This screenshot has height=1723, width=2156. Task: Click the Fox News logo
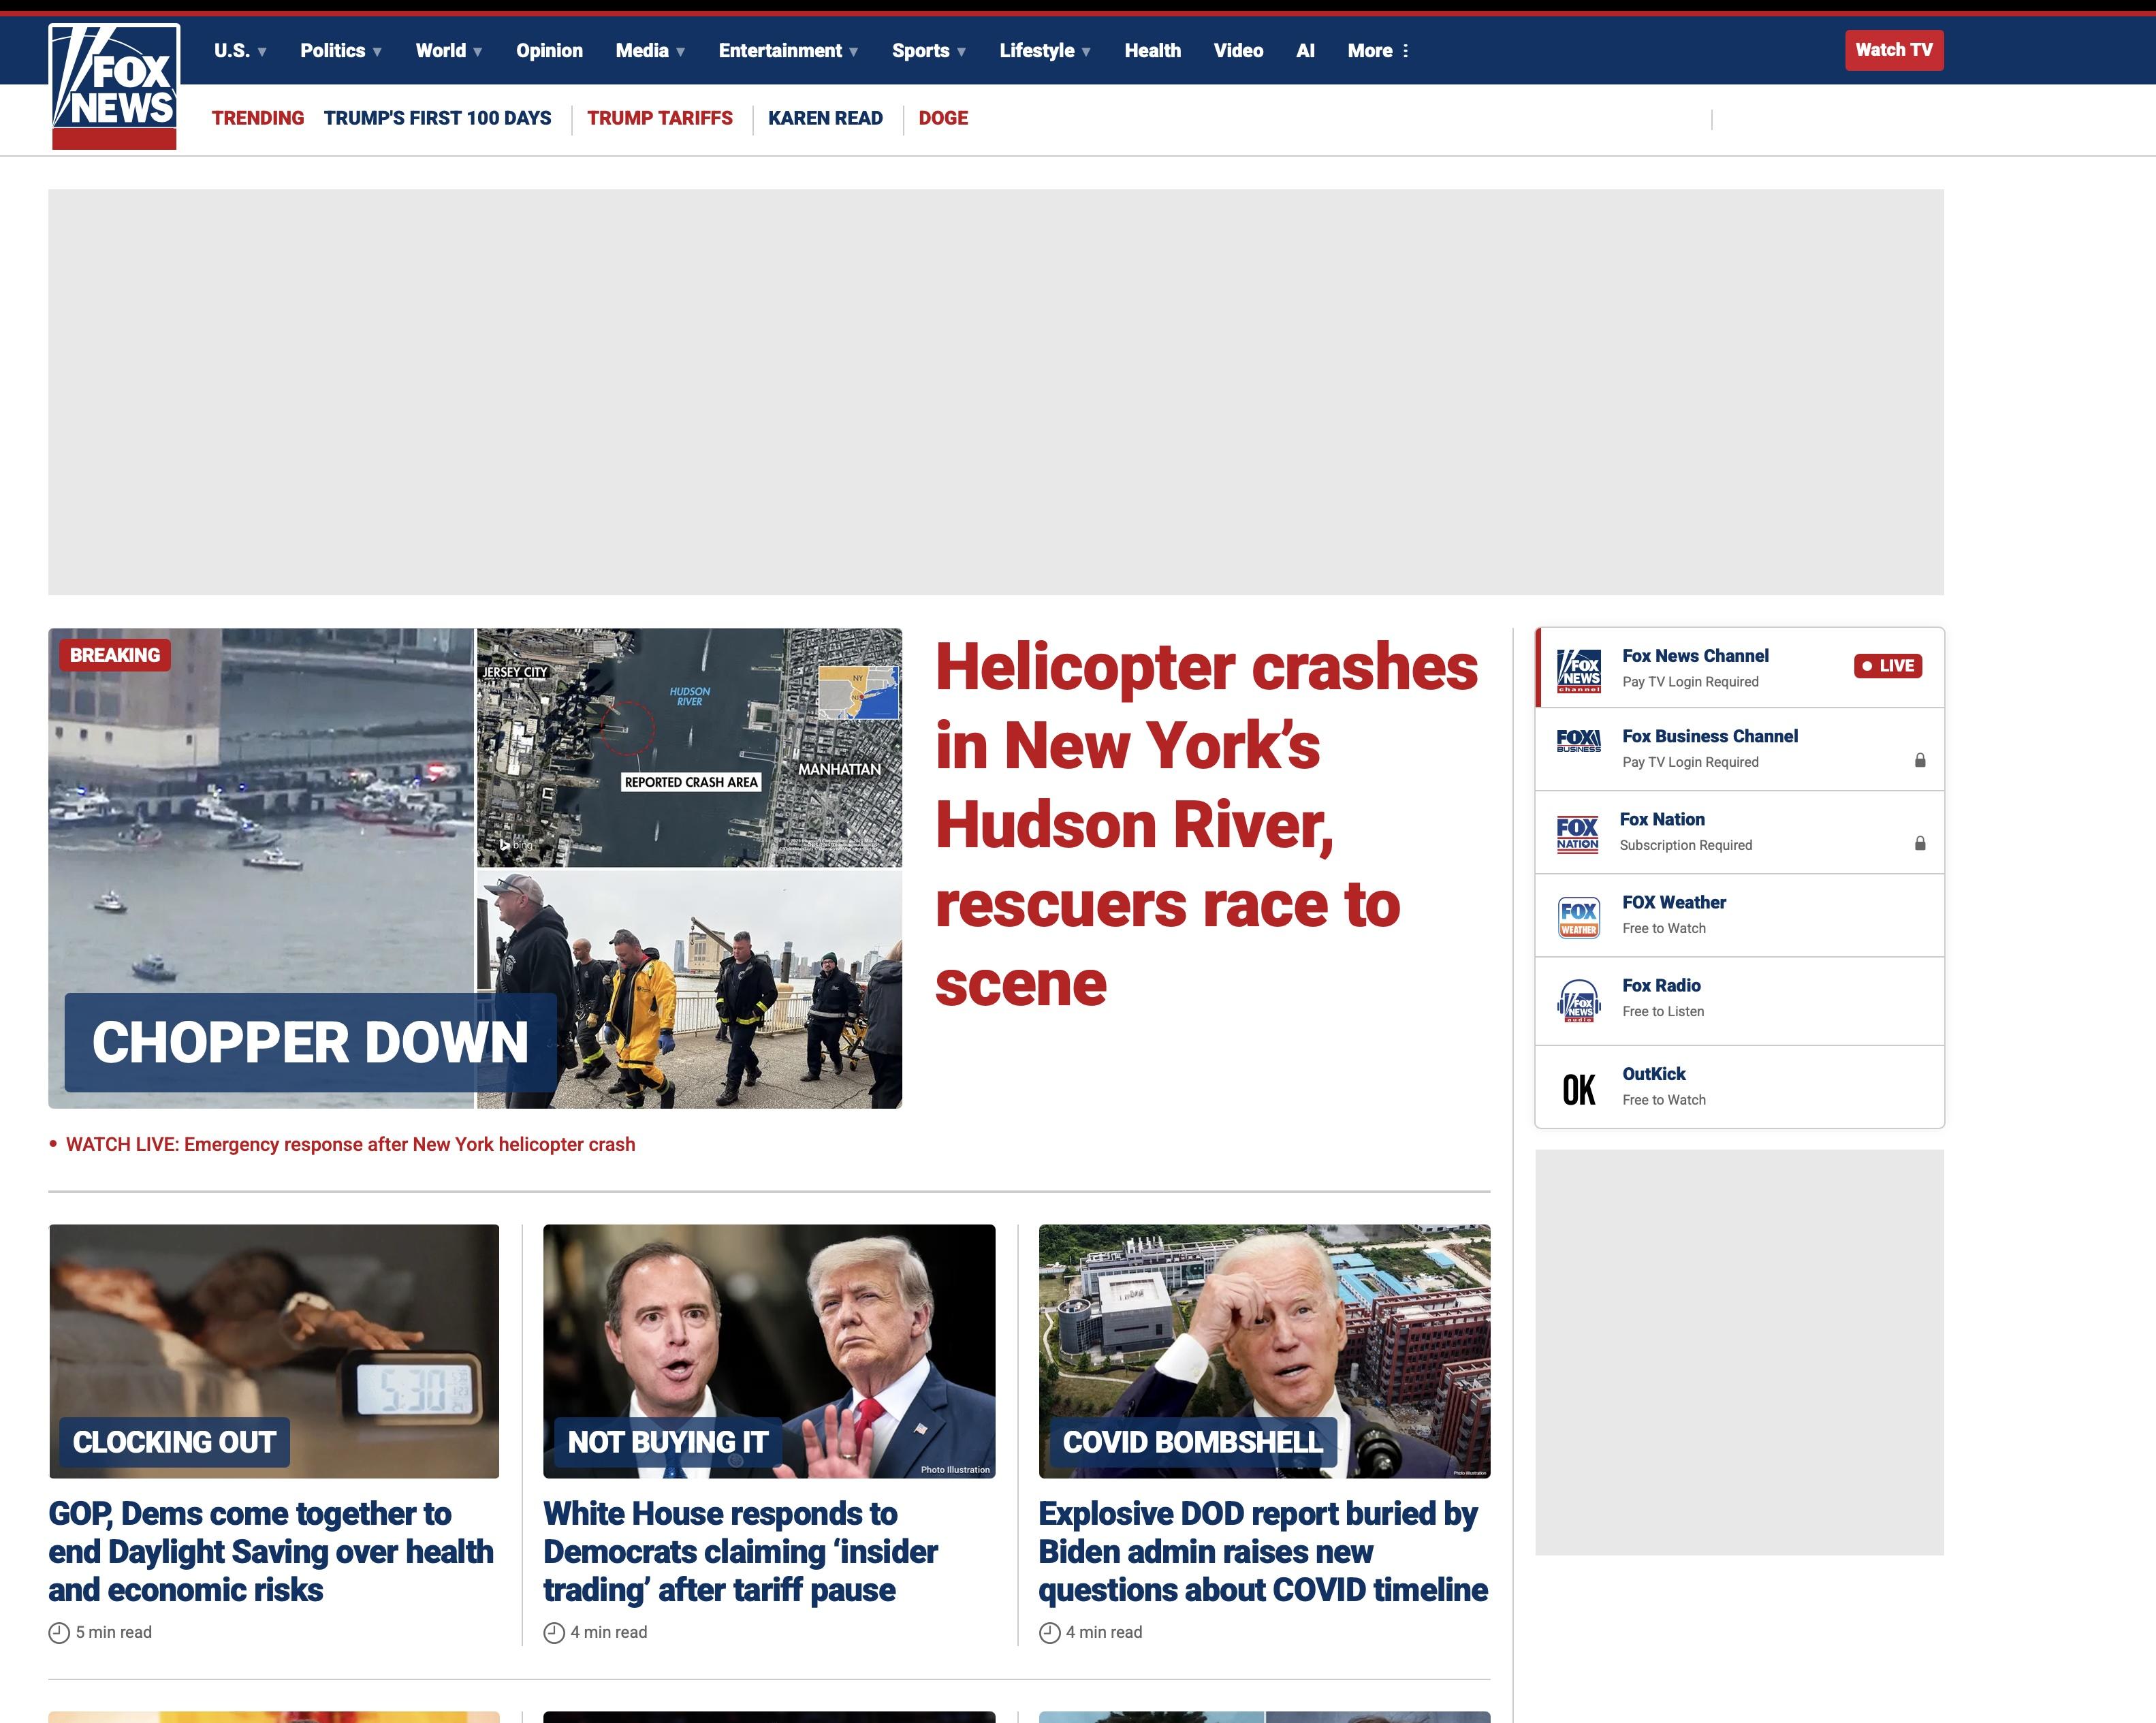114,87
